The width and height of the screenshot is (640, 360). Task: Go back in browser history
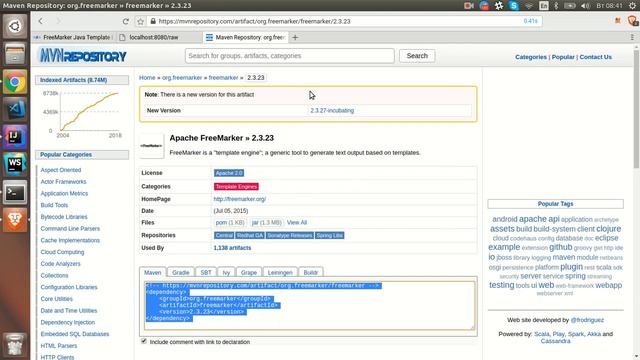point(40,21)
